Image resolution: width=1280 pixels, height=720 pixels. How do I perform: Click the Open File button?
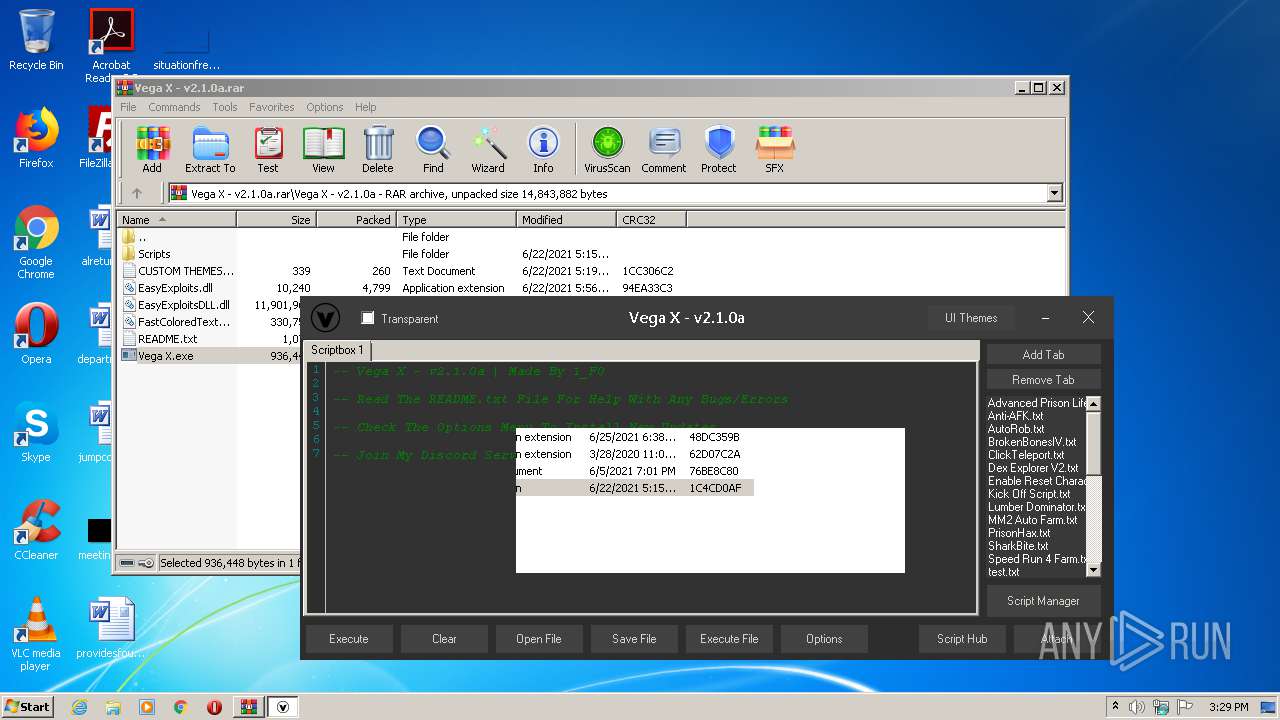click(x=539, y=638)
